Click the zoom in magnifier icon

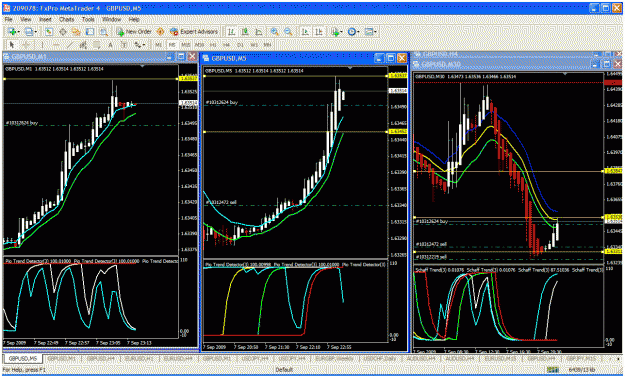click(x=275, y=31)
